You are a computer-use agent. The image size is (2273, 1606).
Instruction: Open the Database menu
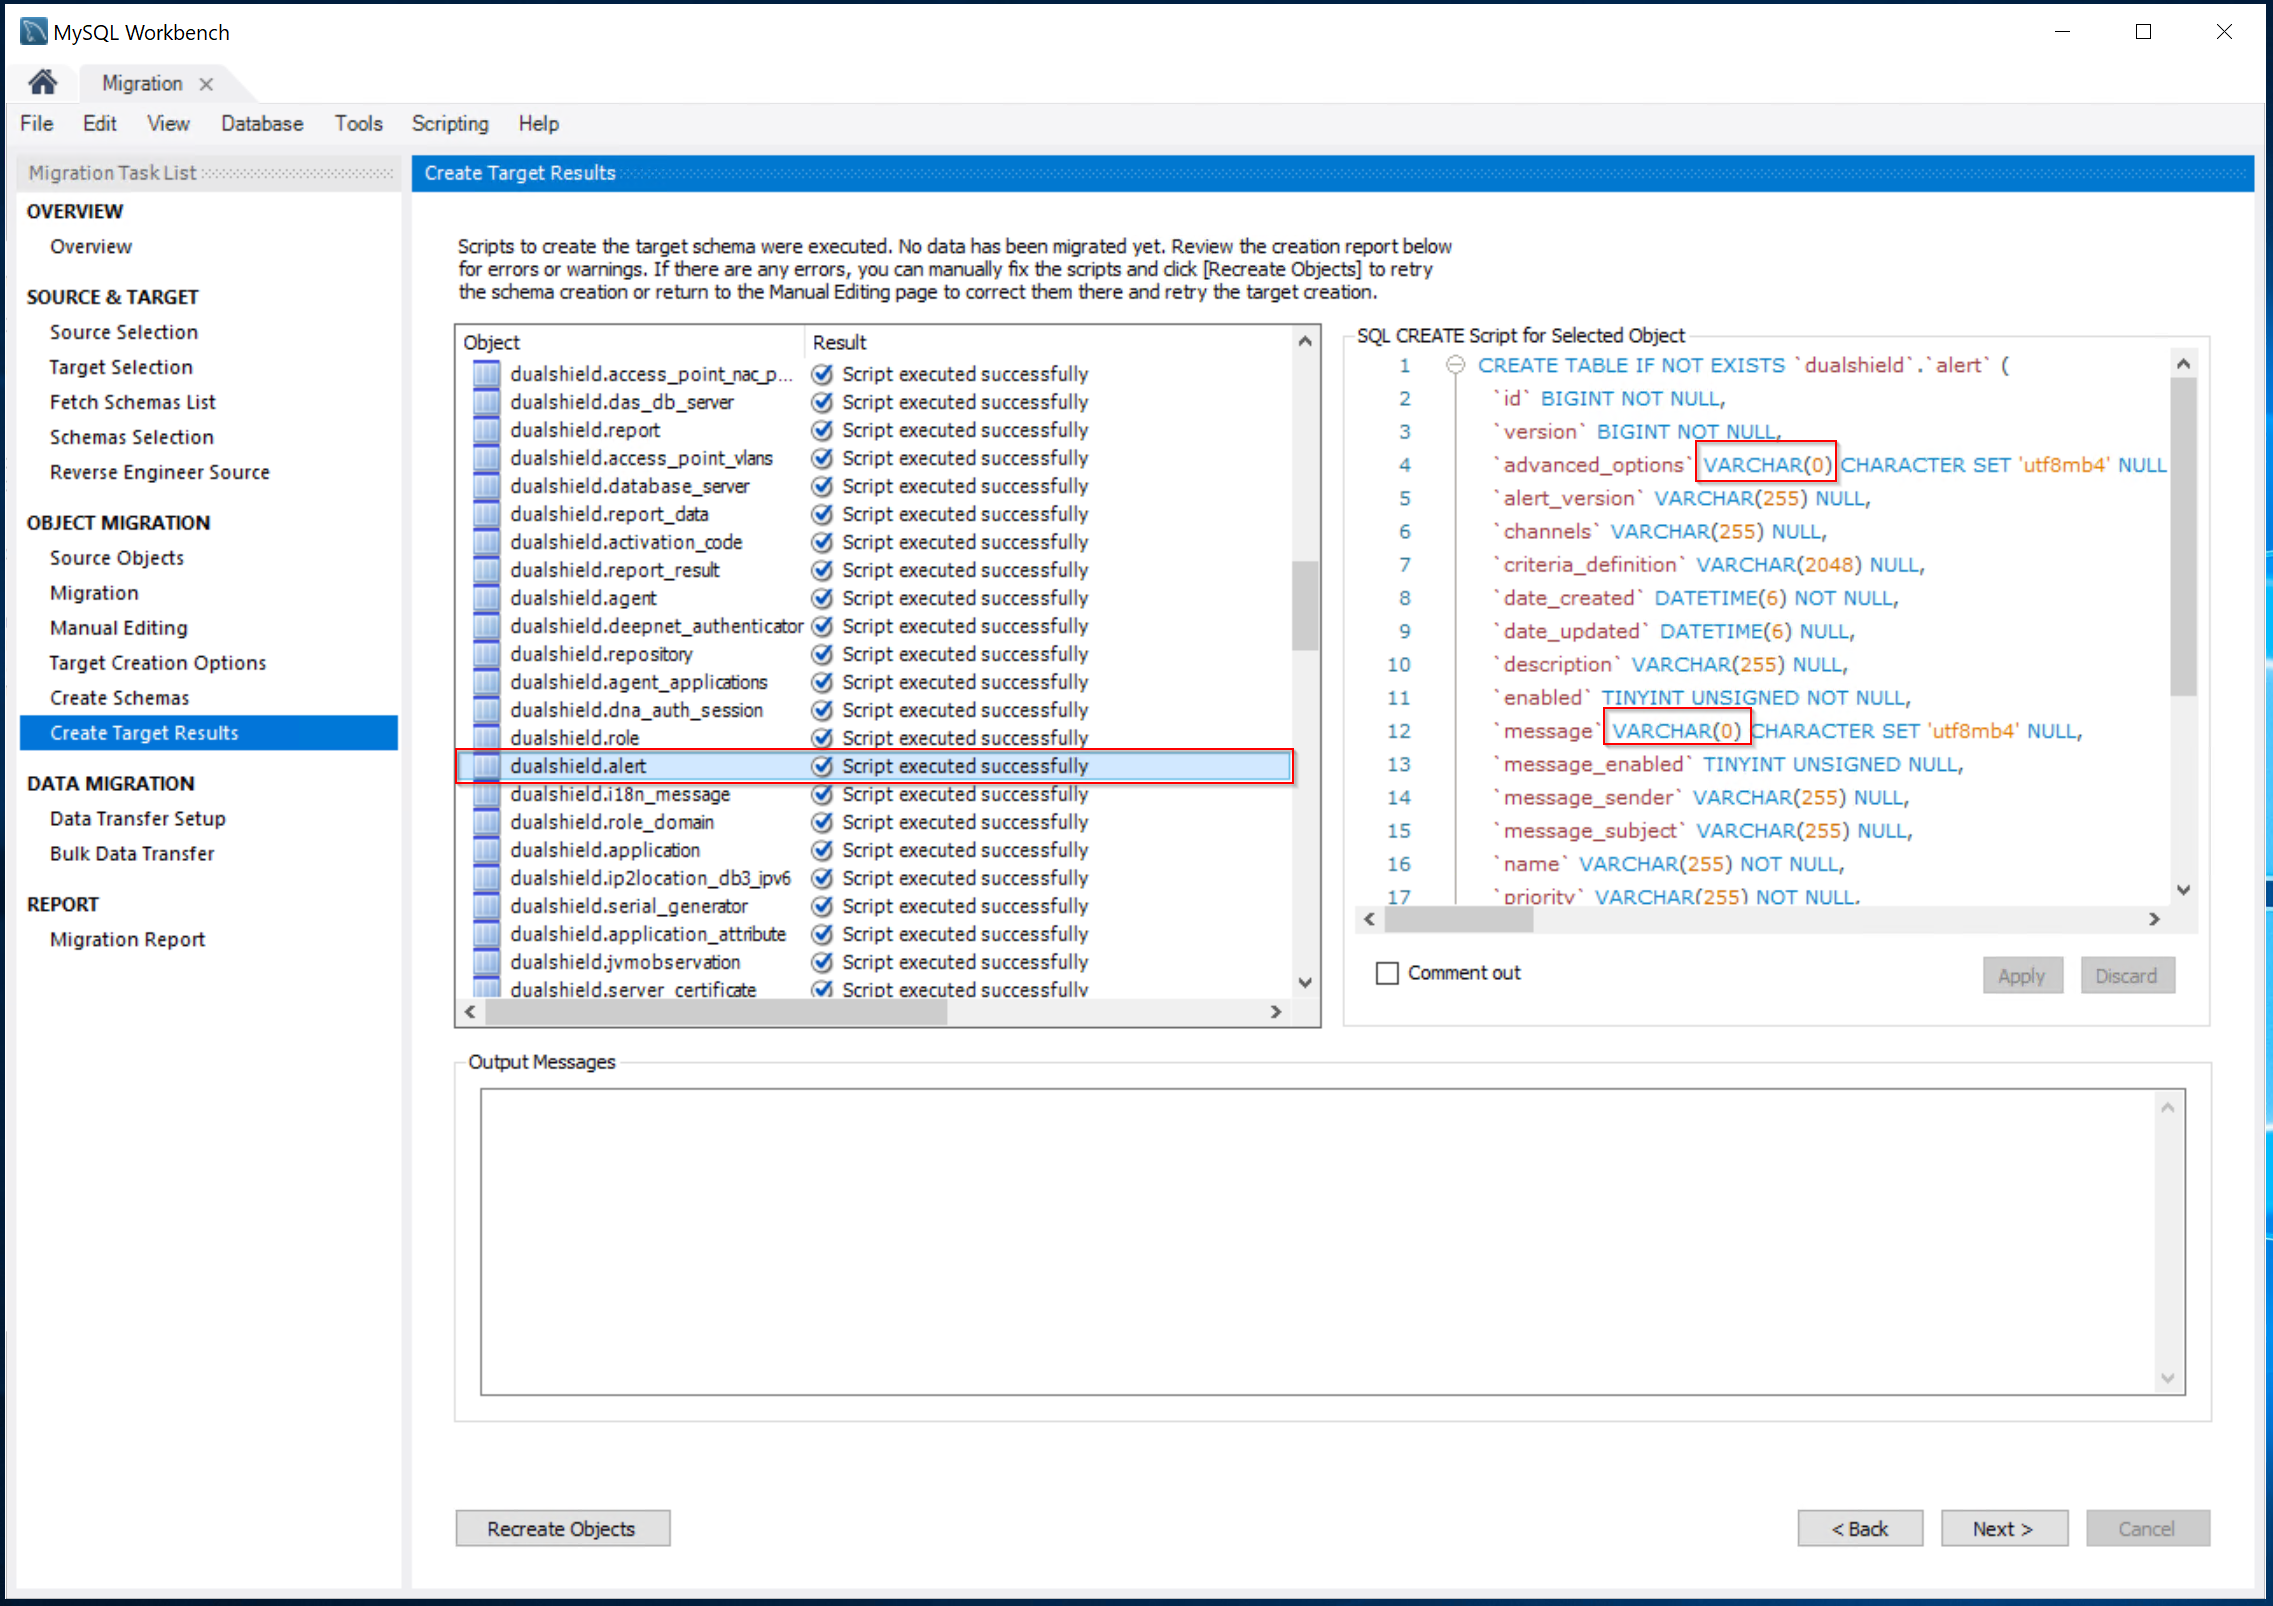click(x=262, y=124)
